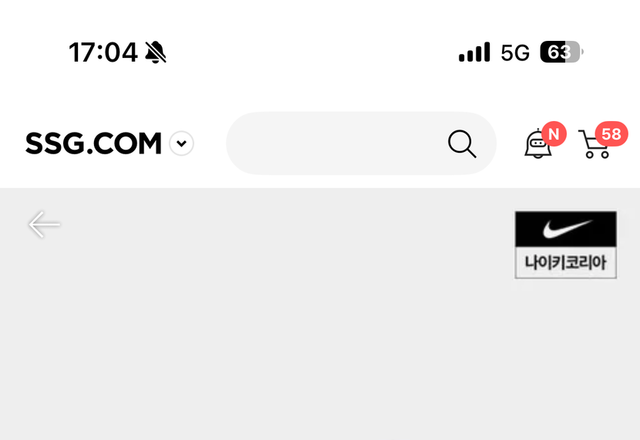640x440 pixels.
Task: Open the 나이키코리아 brand label
Action: click(566, 262)
